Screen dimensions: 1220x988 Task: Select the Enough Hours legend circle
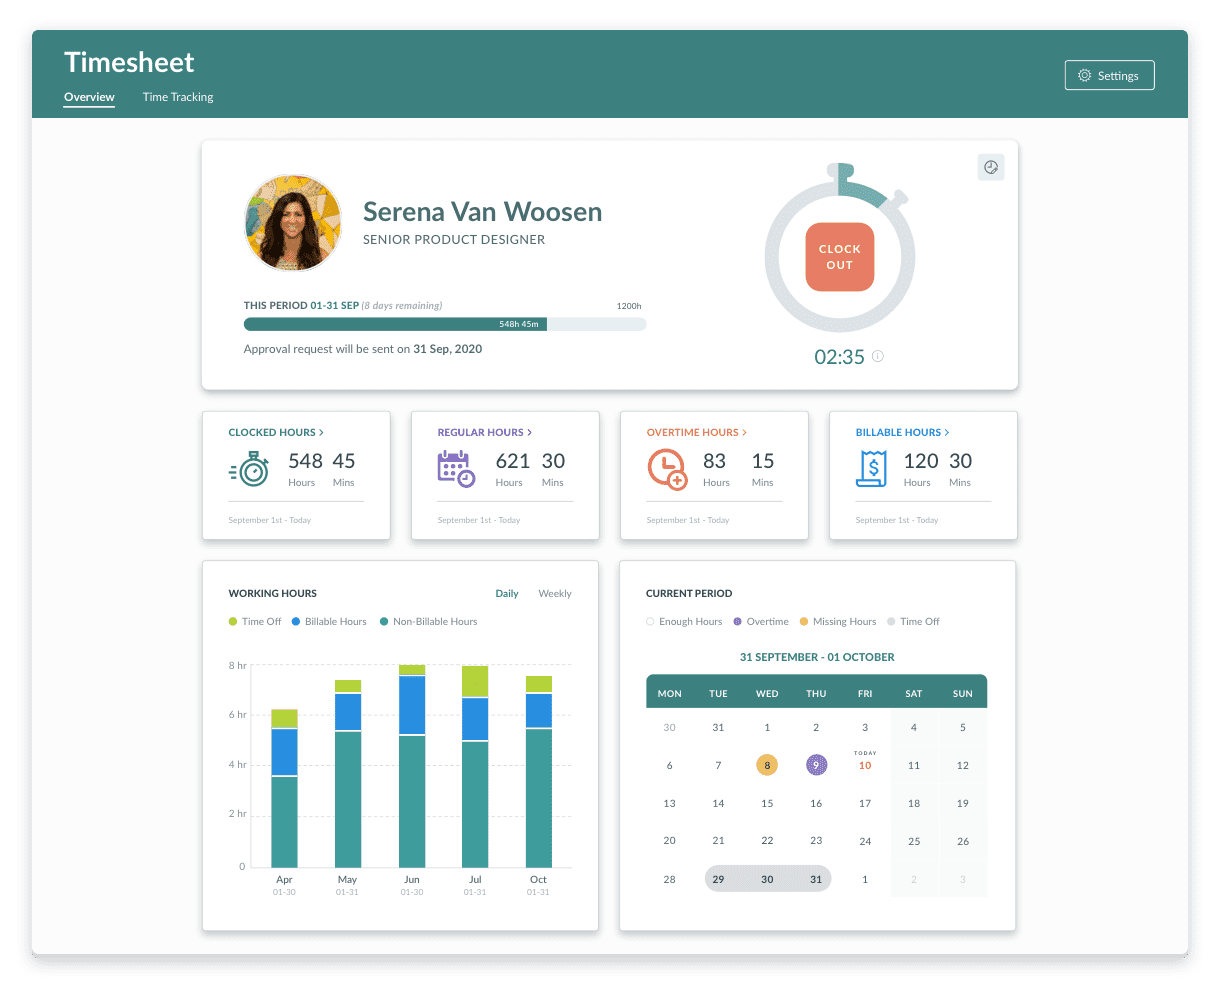[x=651, y=621]
